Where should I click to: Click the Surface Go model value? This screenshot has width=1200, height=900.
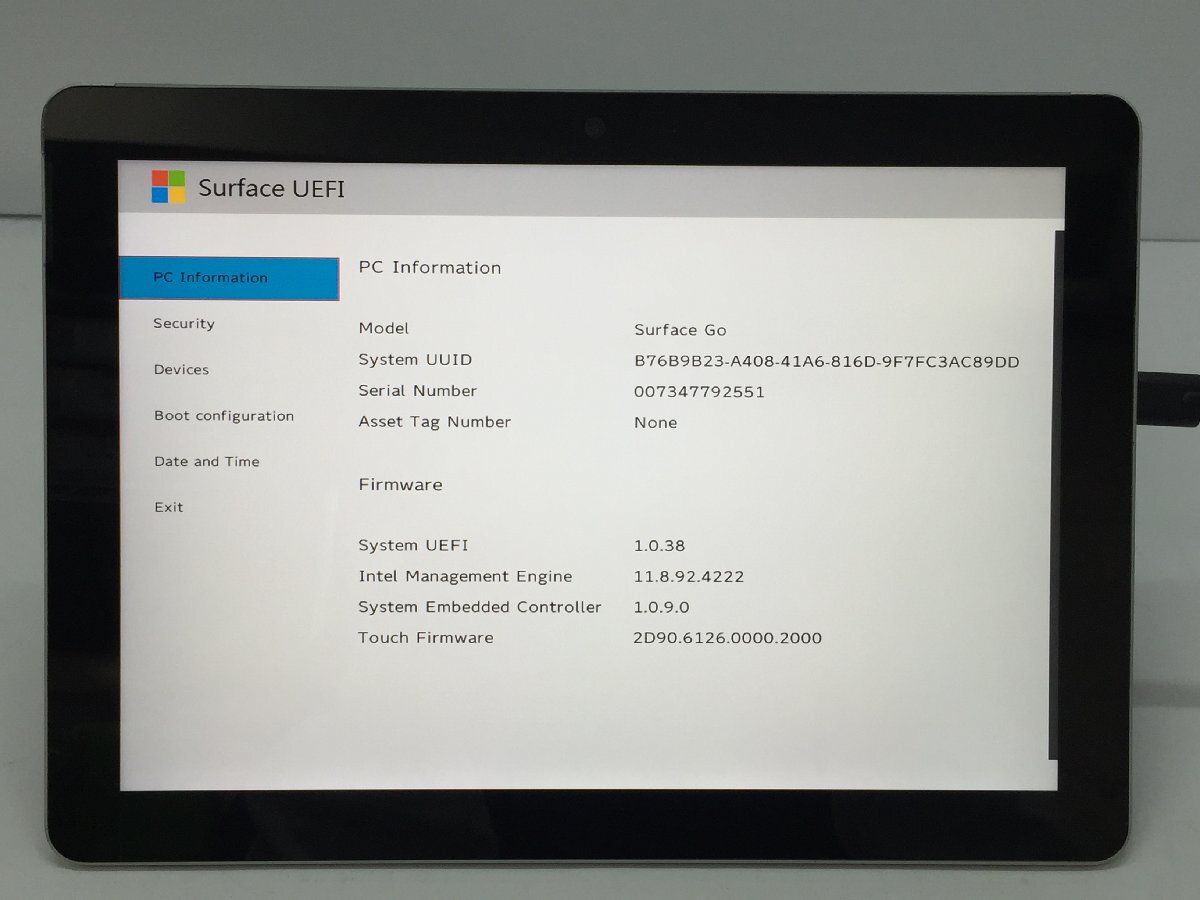pyautogui.click(x=680, y=330)
